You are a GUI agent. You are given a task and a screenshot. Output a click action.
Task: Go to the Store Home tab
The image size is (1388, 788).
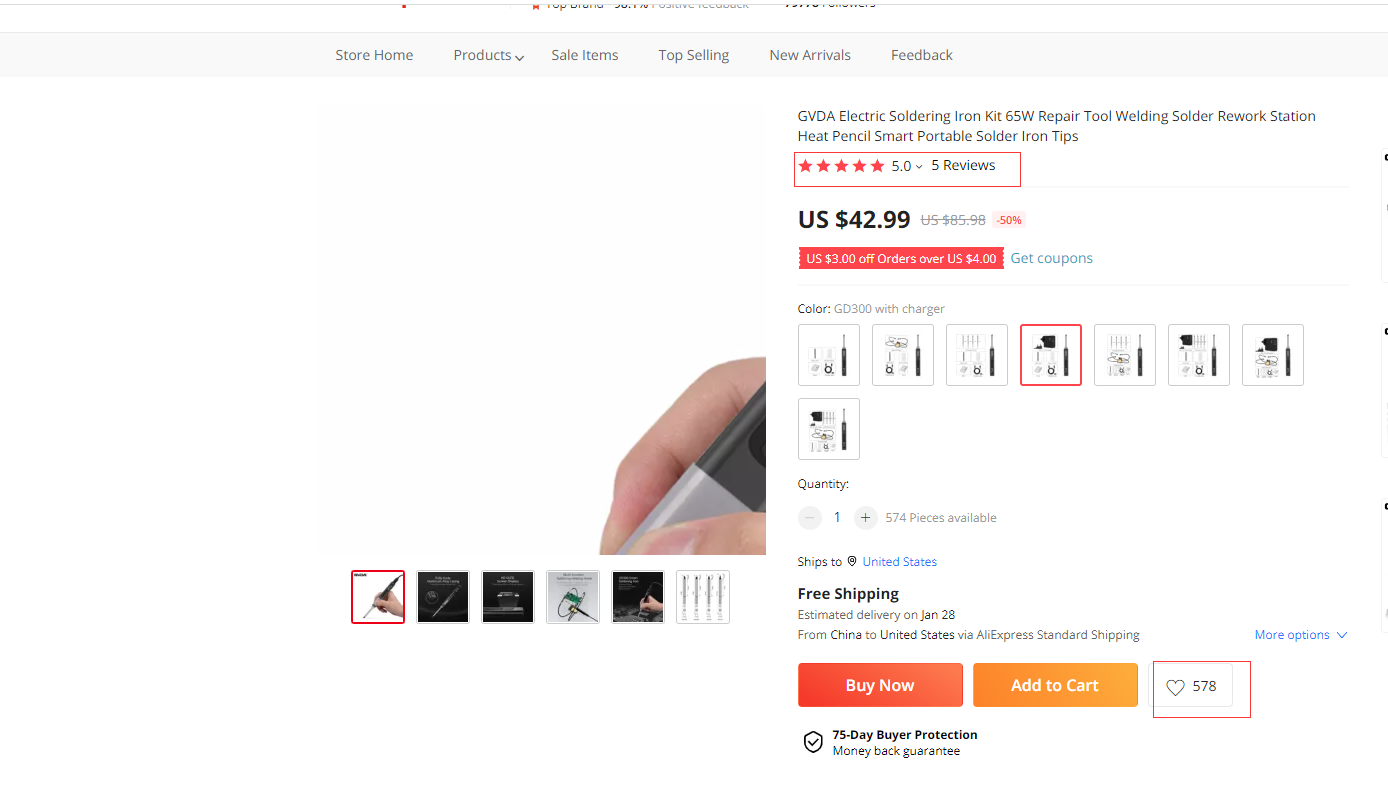click(x=374, y=56)
